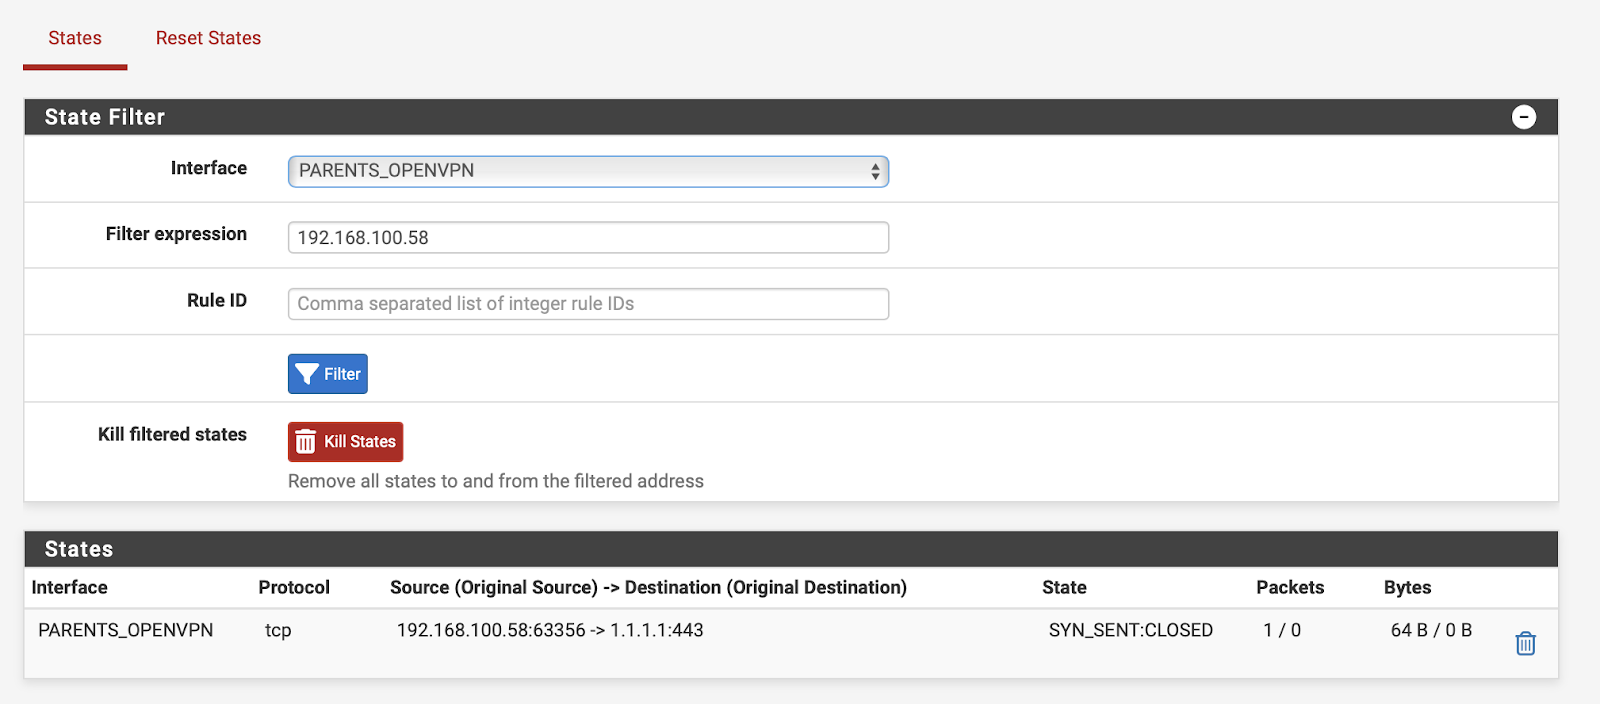This screenshot has height=704, width=1600.
Task: Click the Interface column header
Action: point(70,587)
